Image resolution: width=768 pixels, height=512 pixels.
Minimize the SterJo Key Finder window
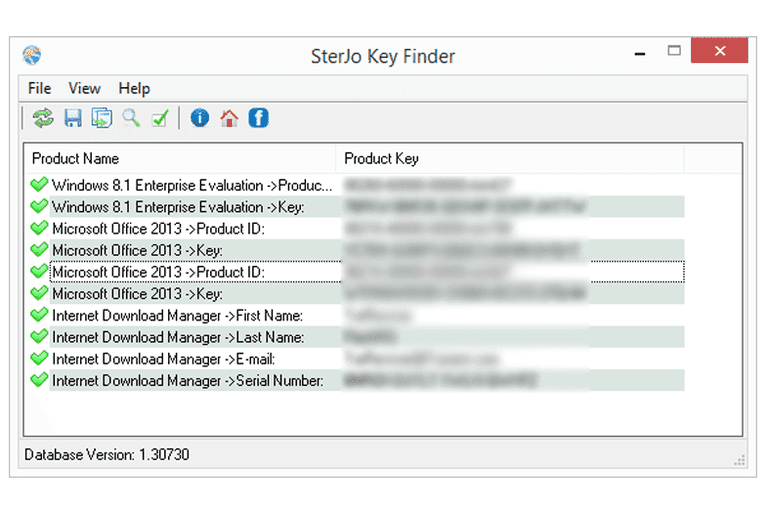640,51
